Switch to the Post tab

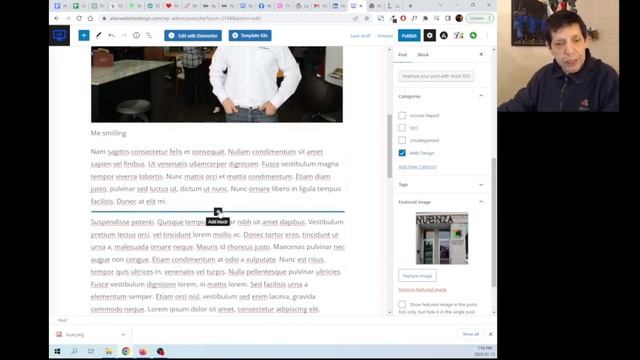tap(402, 55)
